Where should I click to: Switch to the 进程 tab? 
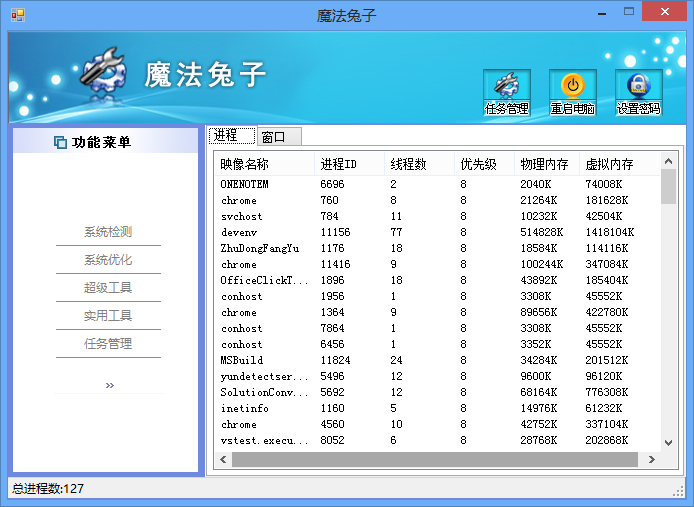pyautogui.click(x=232, y=135)
